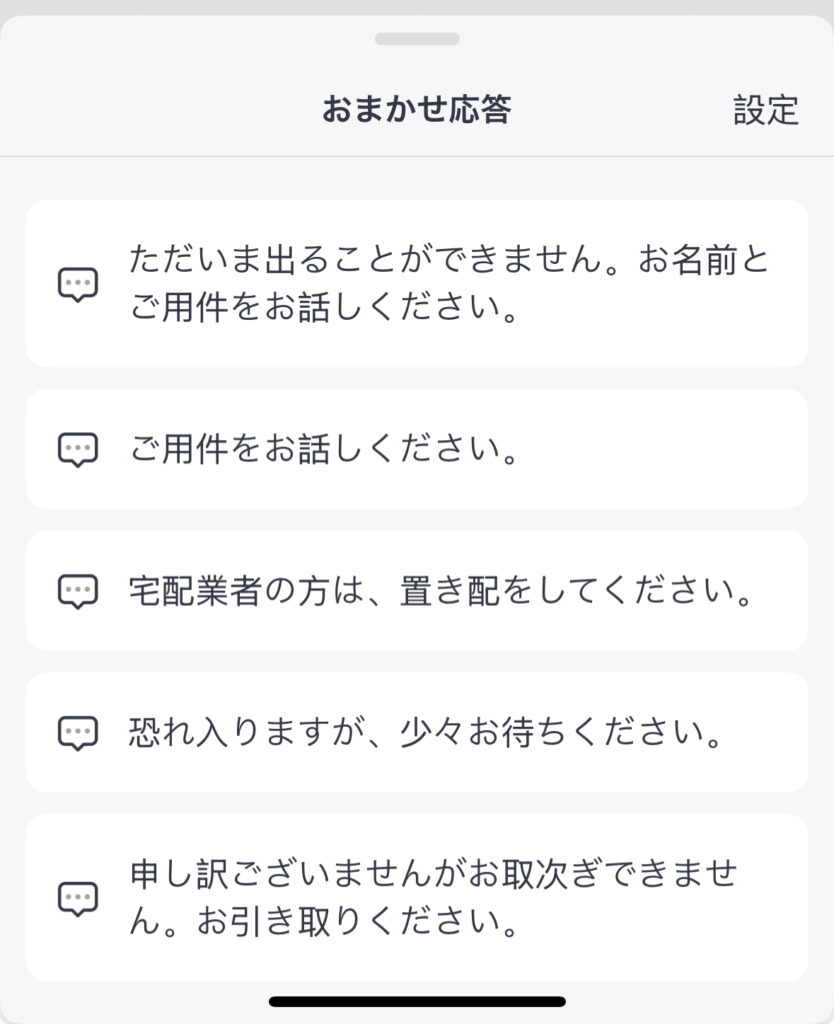
Task: Choose 恐れ入りますが、少々お待ちください response
Action: click(417, 733)
